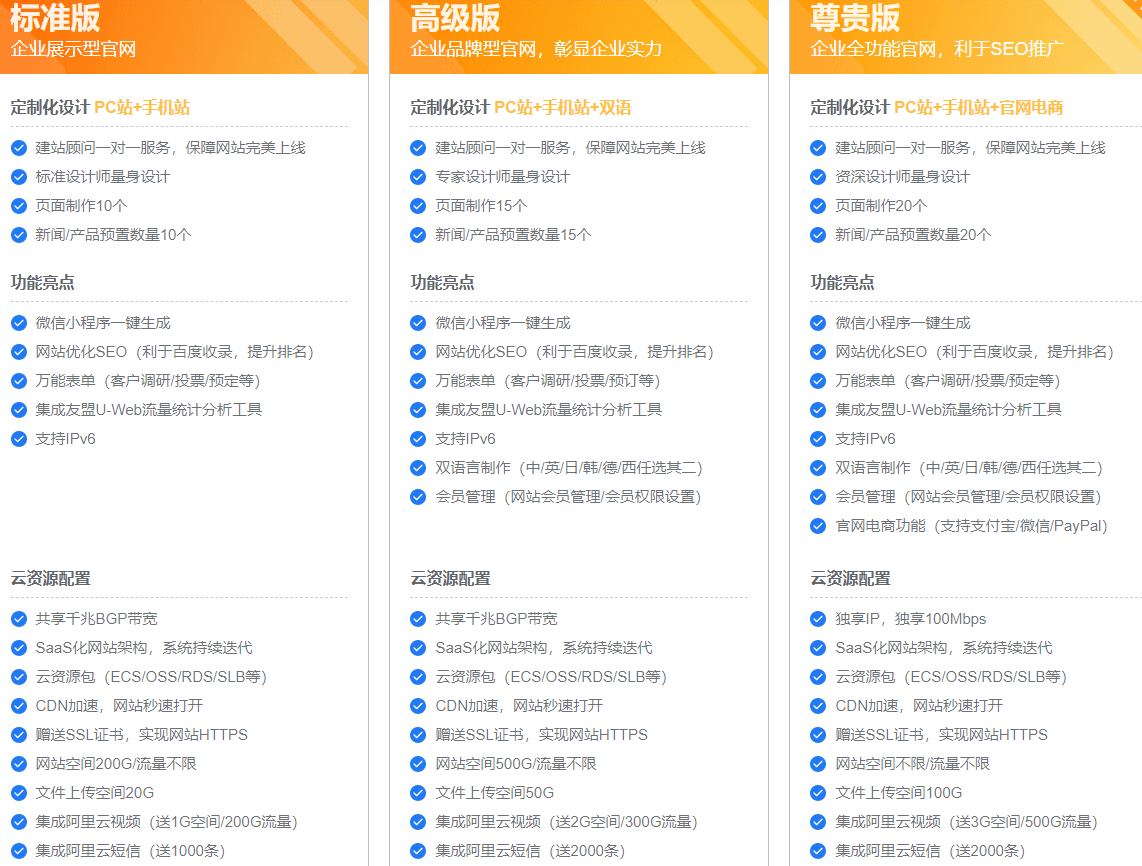Click check icon beside 标准设计师量身设计
Image resolution: width=1142 pixels, height=866 pixels.
tap(19, 177)
